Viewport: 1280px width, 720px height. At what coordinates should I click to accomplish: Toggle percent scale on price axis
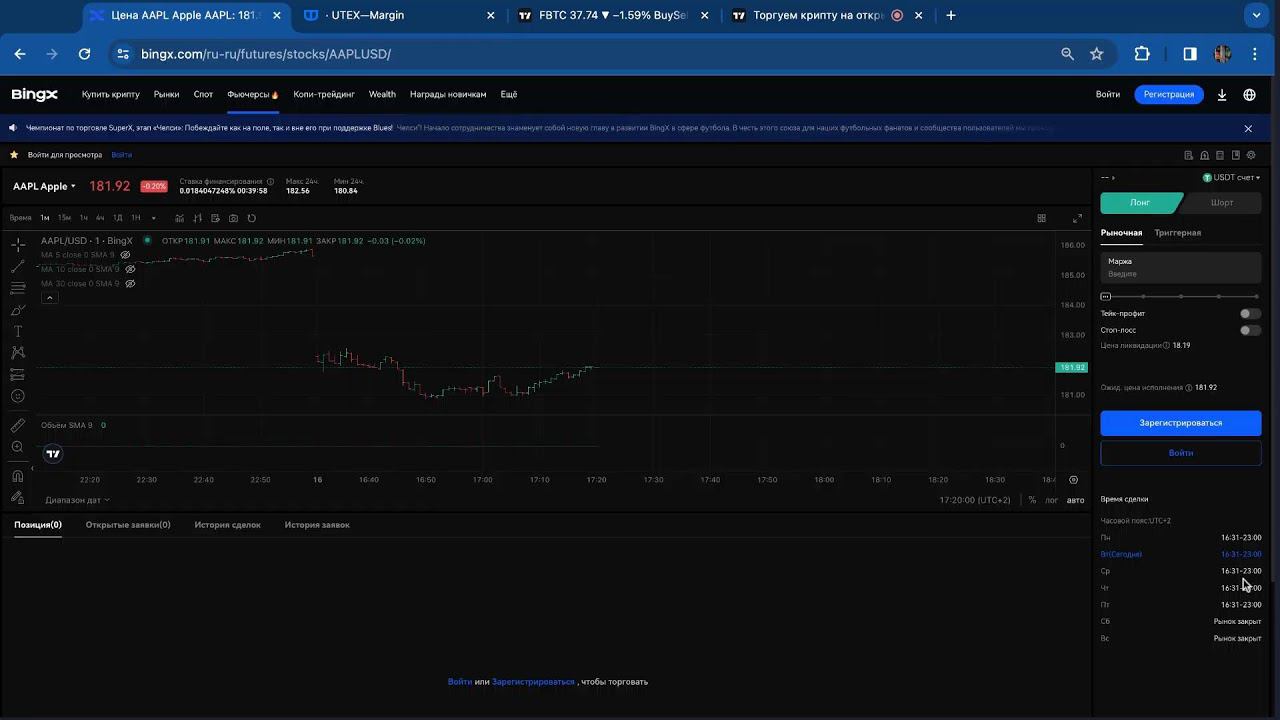(1032, 500)
